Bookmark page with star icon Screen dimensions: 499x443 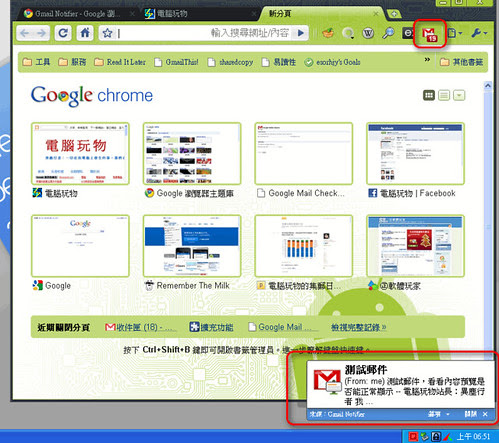(107, 33)
